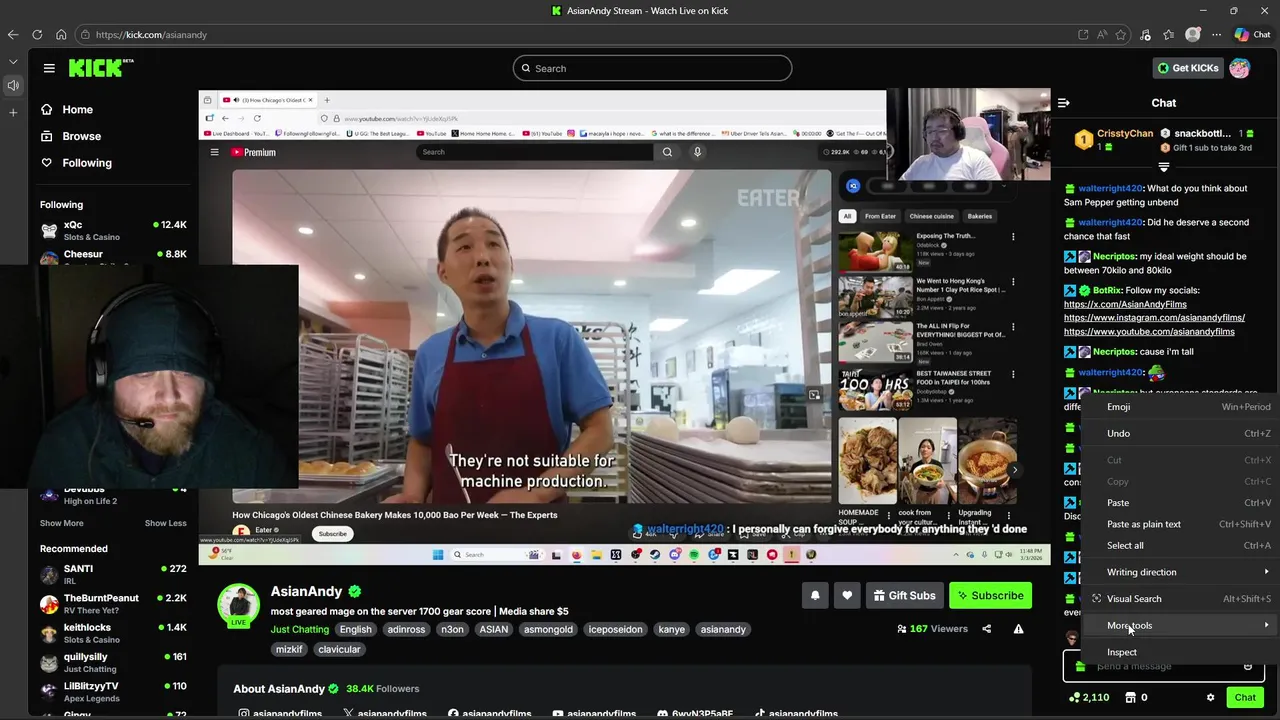Viewport: 1280px width, 720px height.
Task: Open the user profile avatar menu
Action: click(x=1240, y=68)
